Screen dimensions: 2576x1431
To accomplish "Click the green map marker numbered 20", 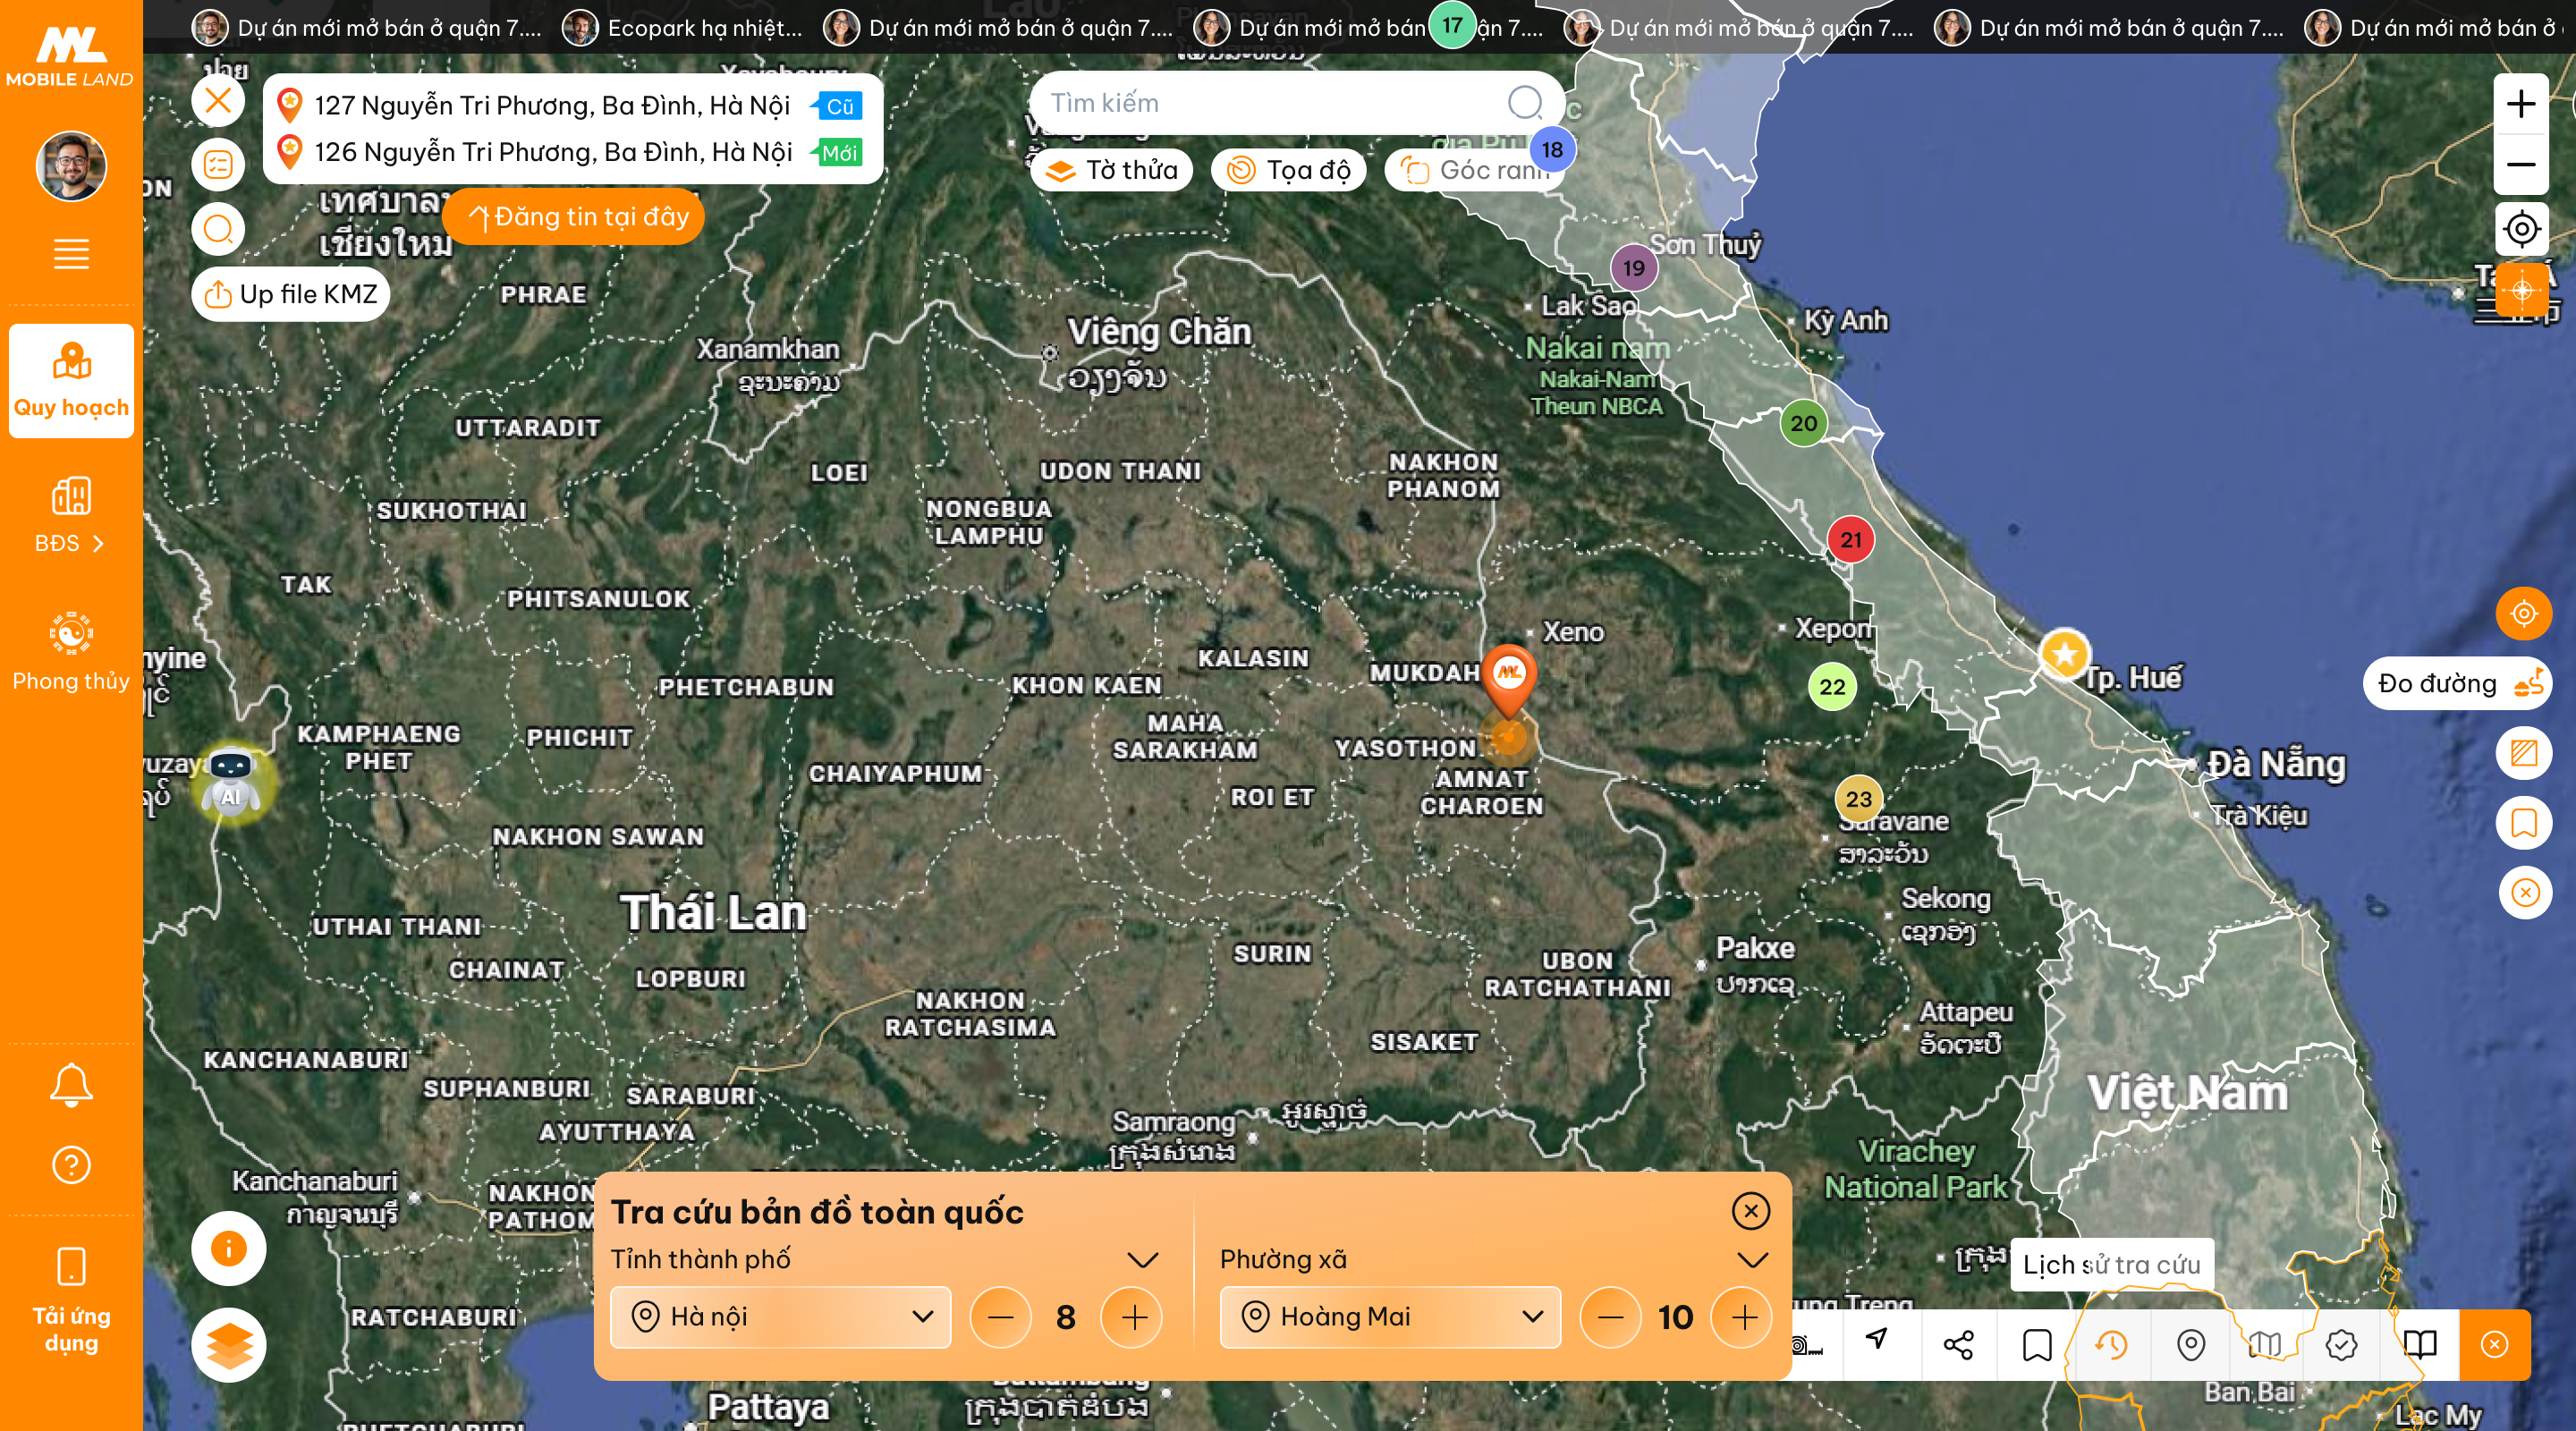I will point(1803,423).
